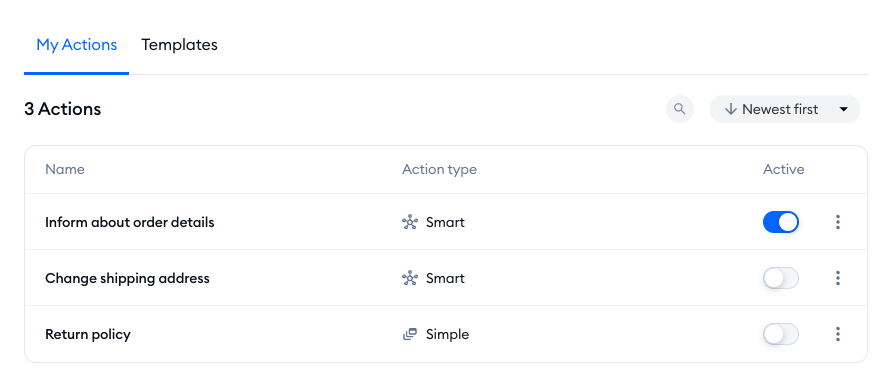This screenshot has height=385, width=891.
Task: Click the Action type column header
Action: click(439, 169)
